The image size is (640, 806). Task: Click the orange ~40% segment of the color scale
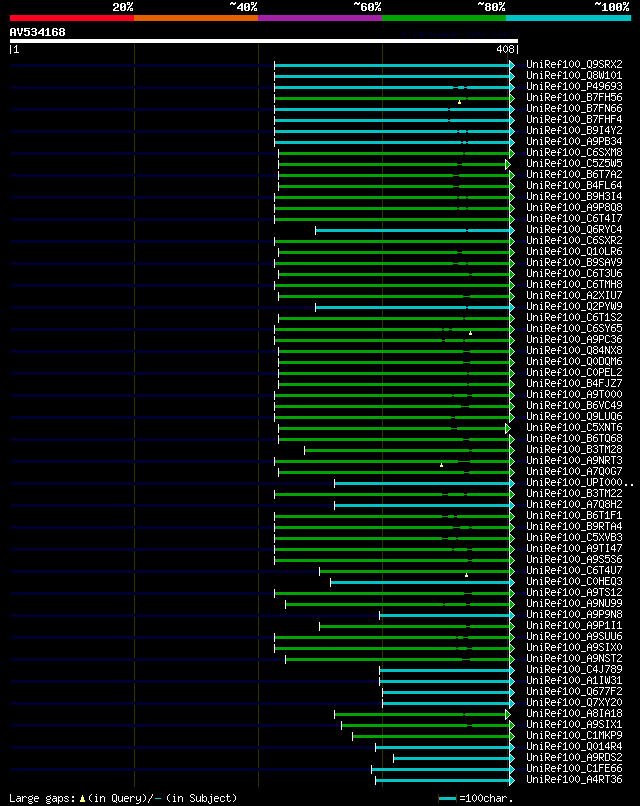196,18
